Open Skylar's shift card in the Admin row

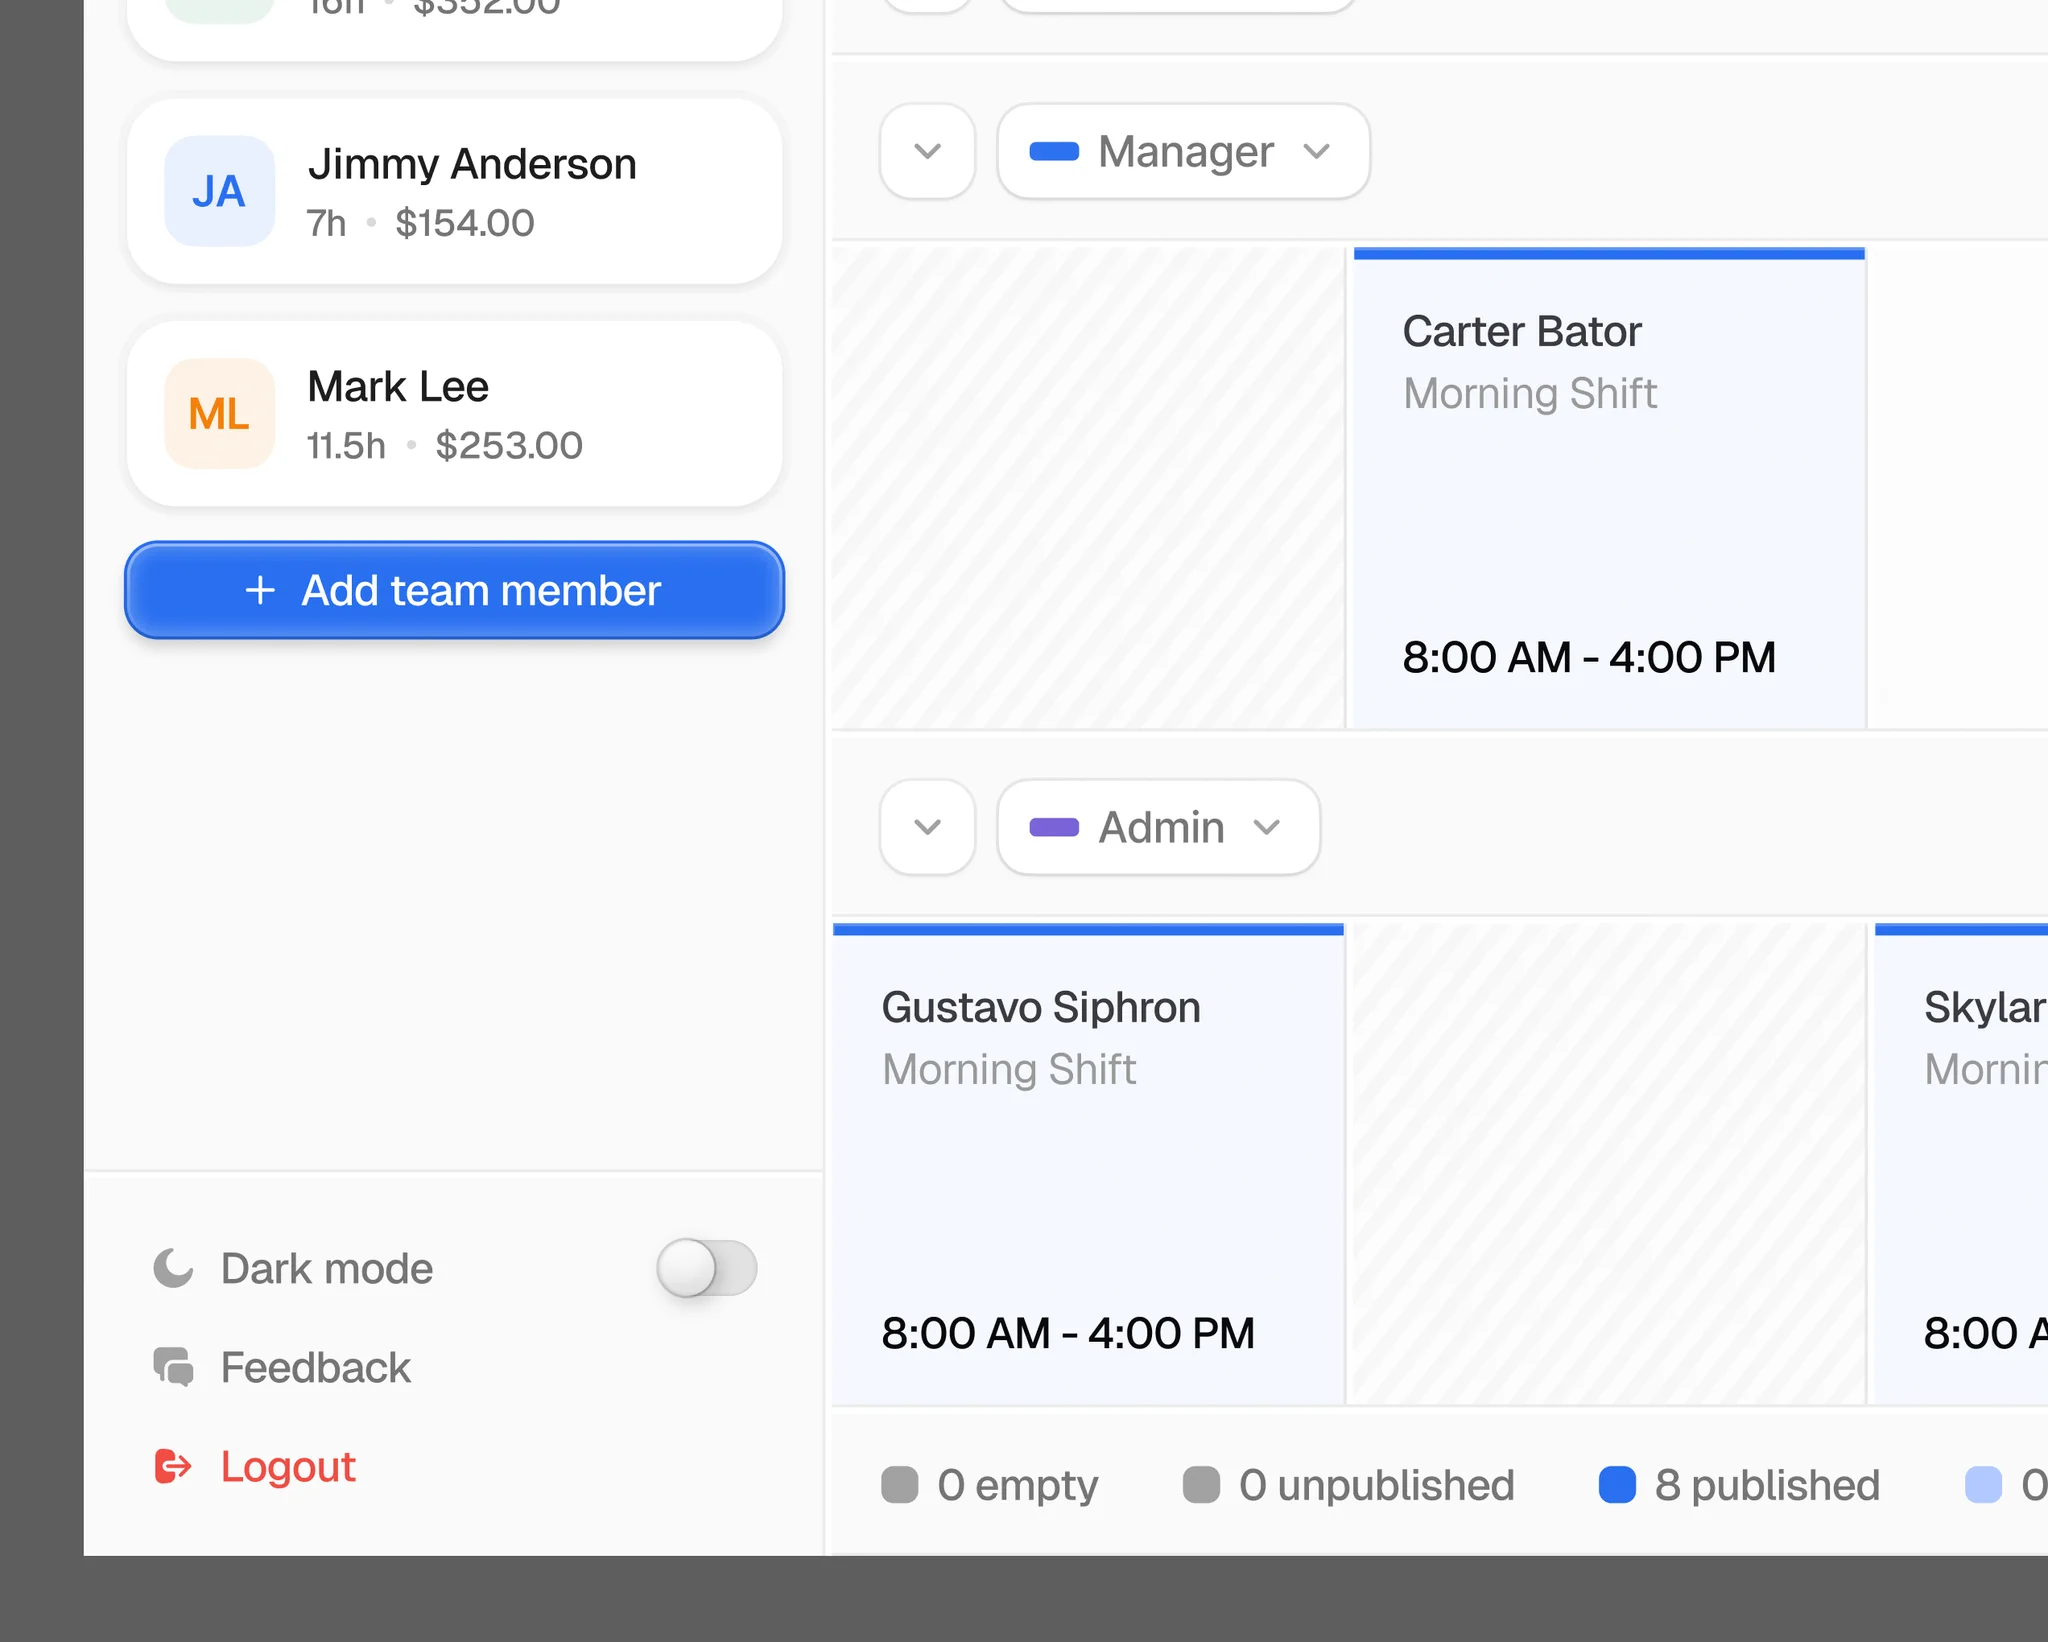tap(1961, 1164)
